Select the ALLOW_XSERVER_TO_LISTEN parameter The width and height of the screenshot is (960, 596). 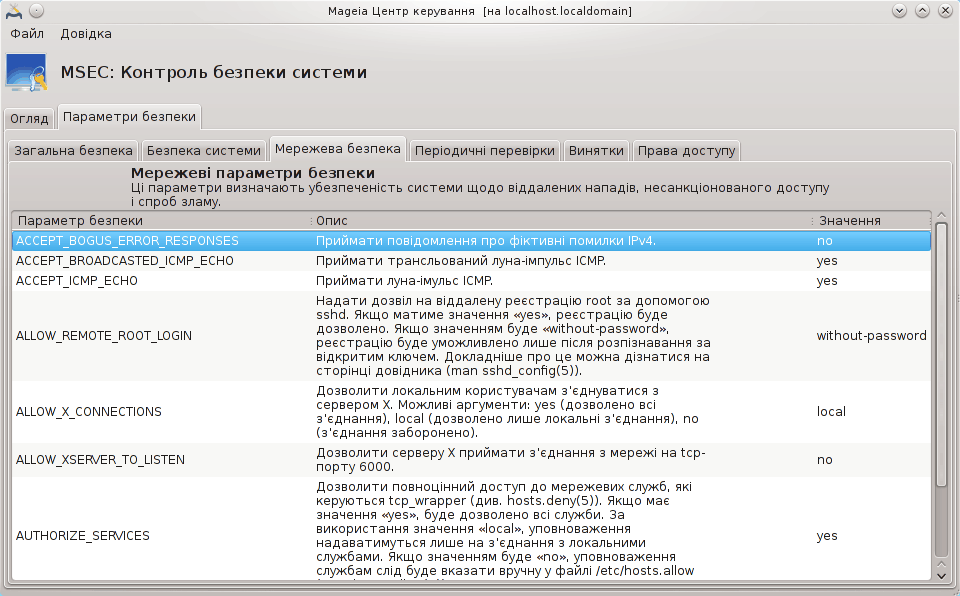click(100, 460)
